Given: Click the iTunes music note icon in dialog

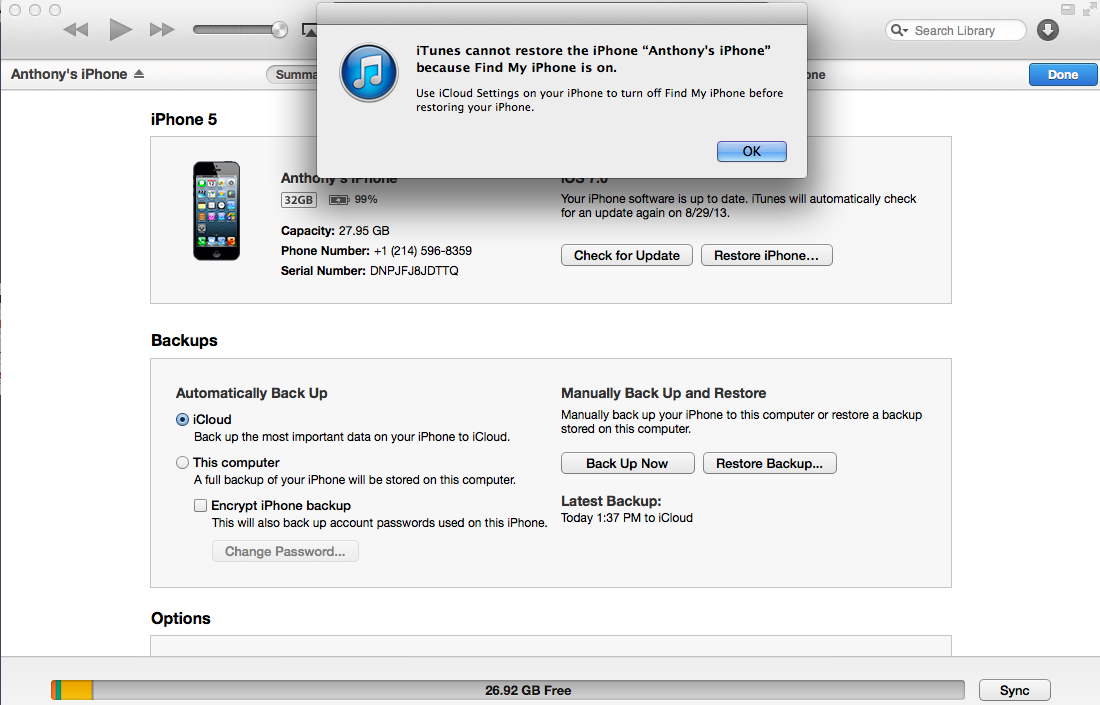Looking at the screenshot, I should pos(368,72).
